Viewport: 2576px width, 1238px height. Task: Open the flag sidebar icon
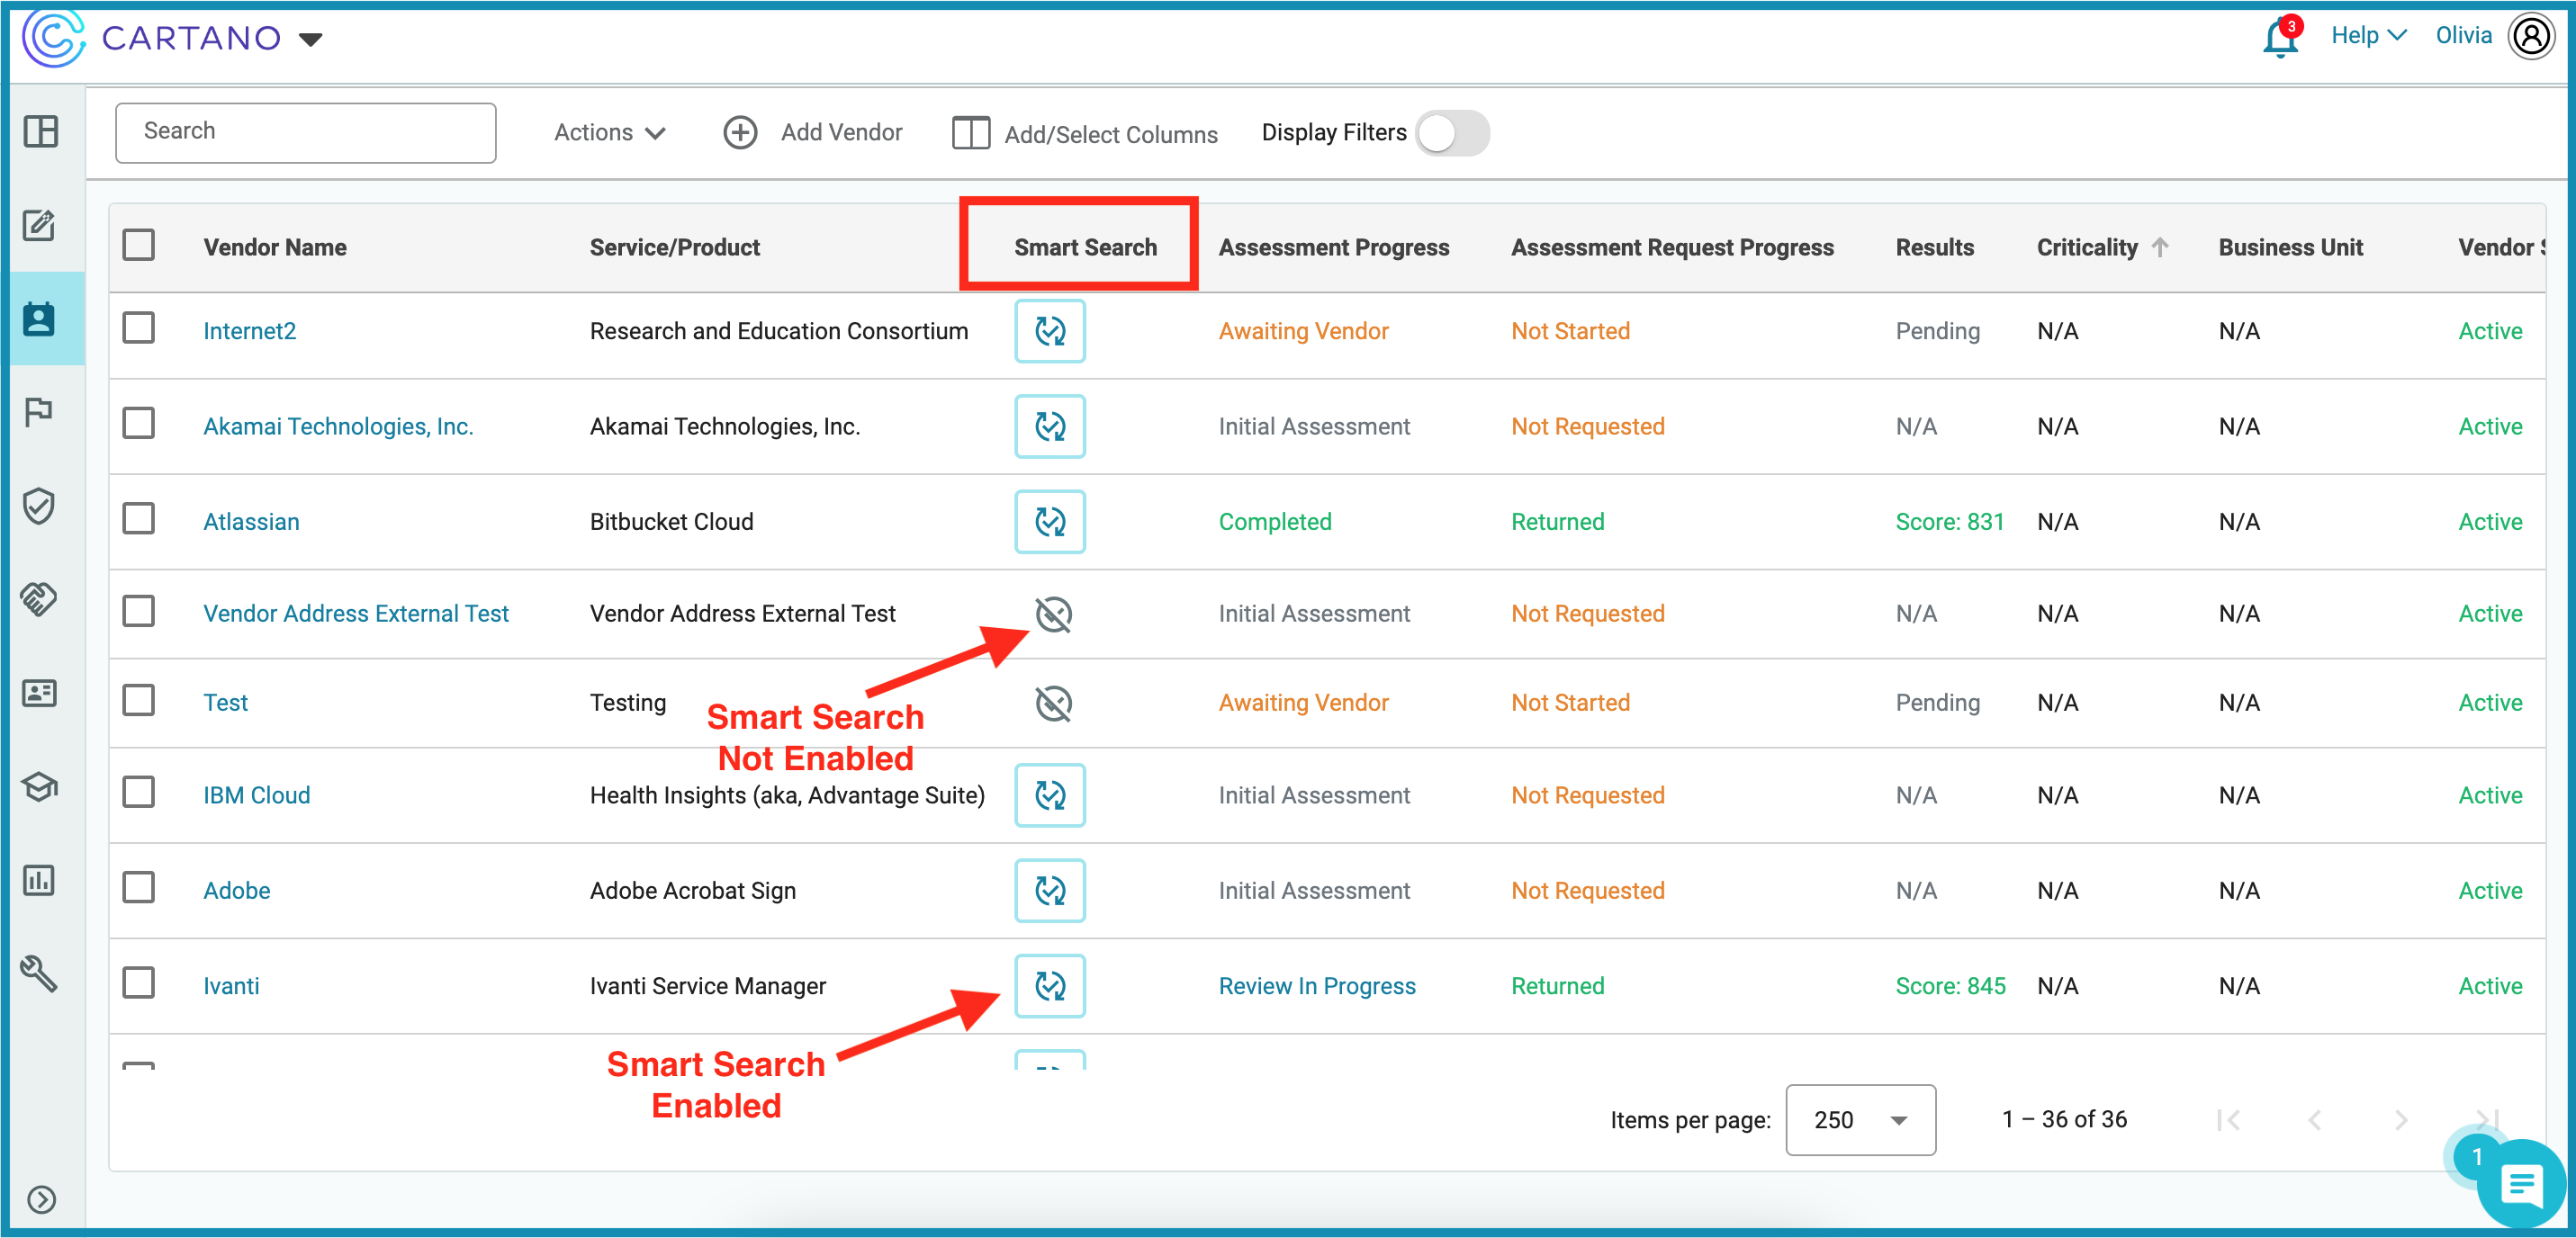click(39, 411)
